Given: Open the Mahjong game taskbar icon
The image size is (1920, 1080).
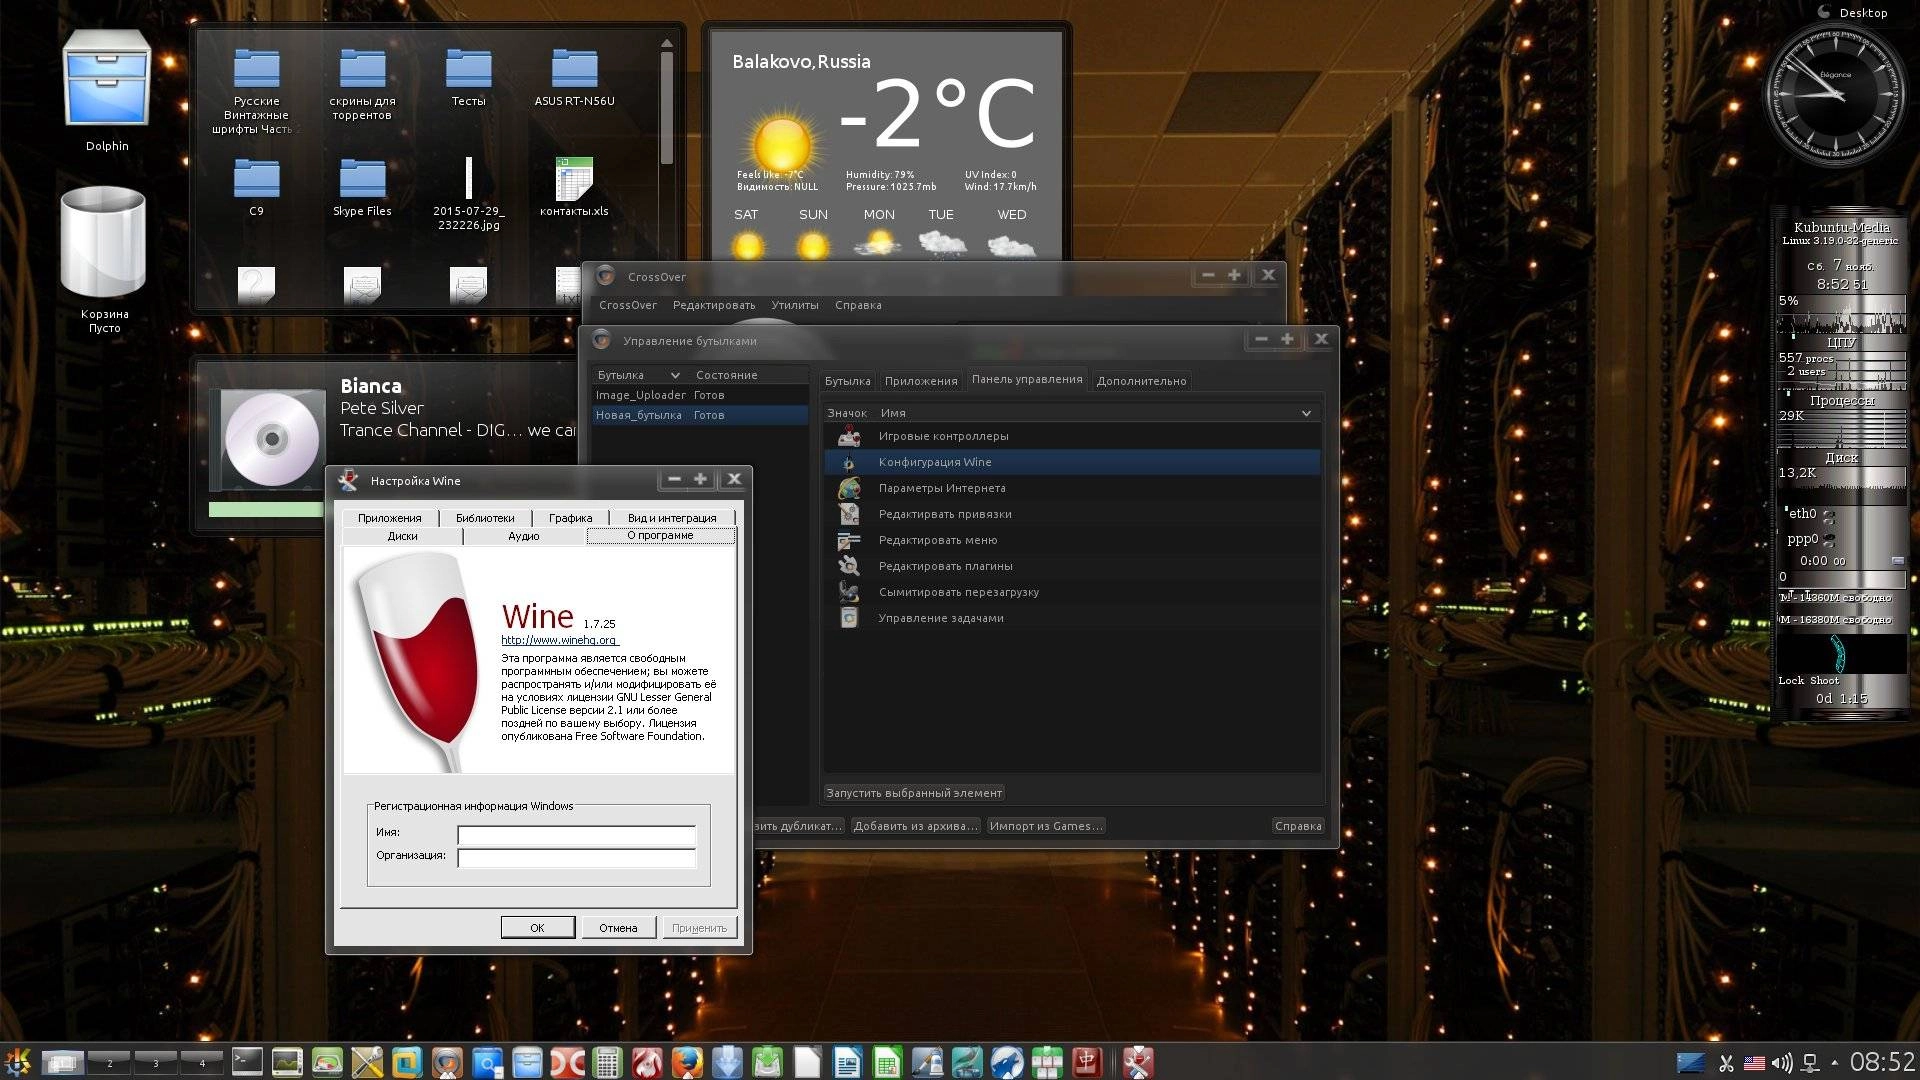Looking at the screenshot, I should (x=1087, y=1061).
